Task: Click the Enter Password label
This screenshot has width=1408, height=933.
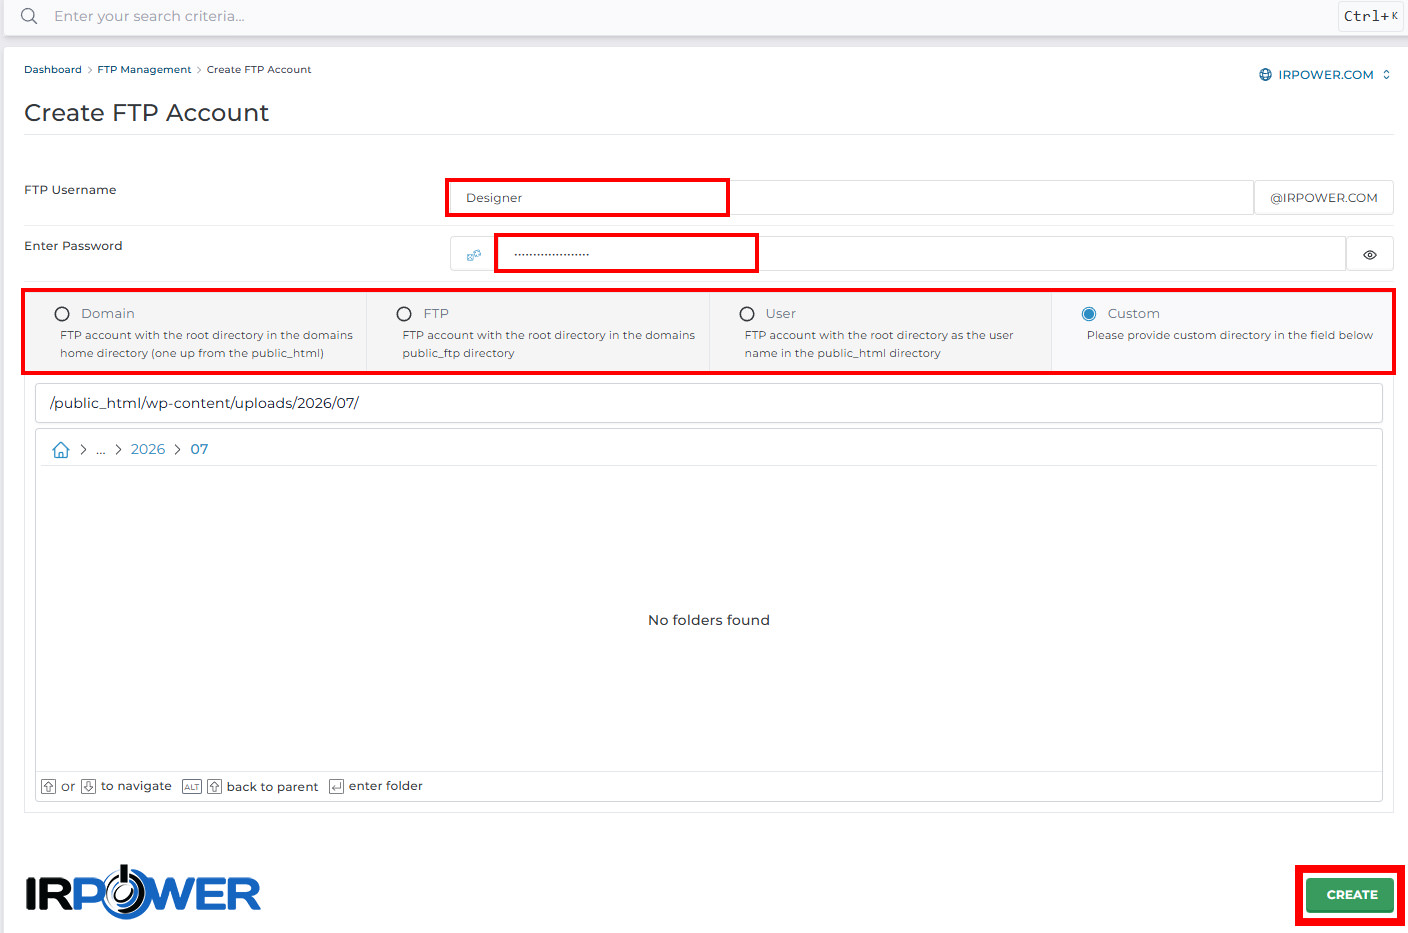Action: 73,246
